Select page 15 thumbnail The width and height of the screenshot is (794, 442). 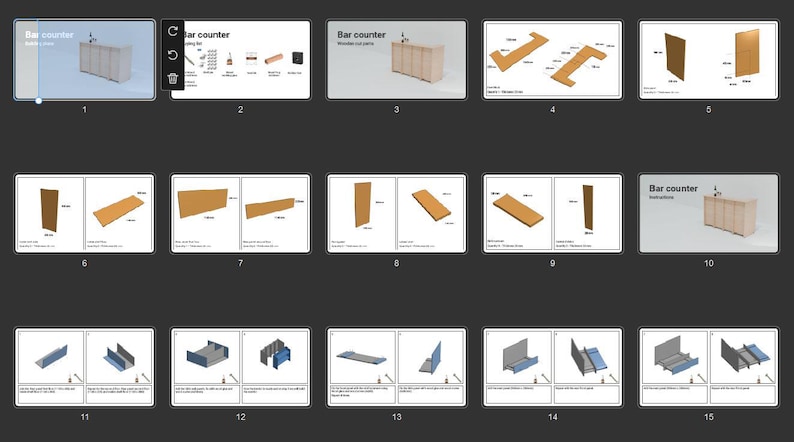pyautogui.click(x=708, y=367)
